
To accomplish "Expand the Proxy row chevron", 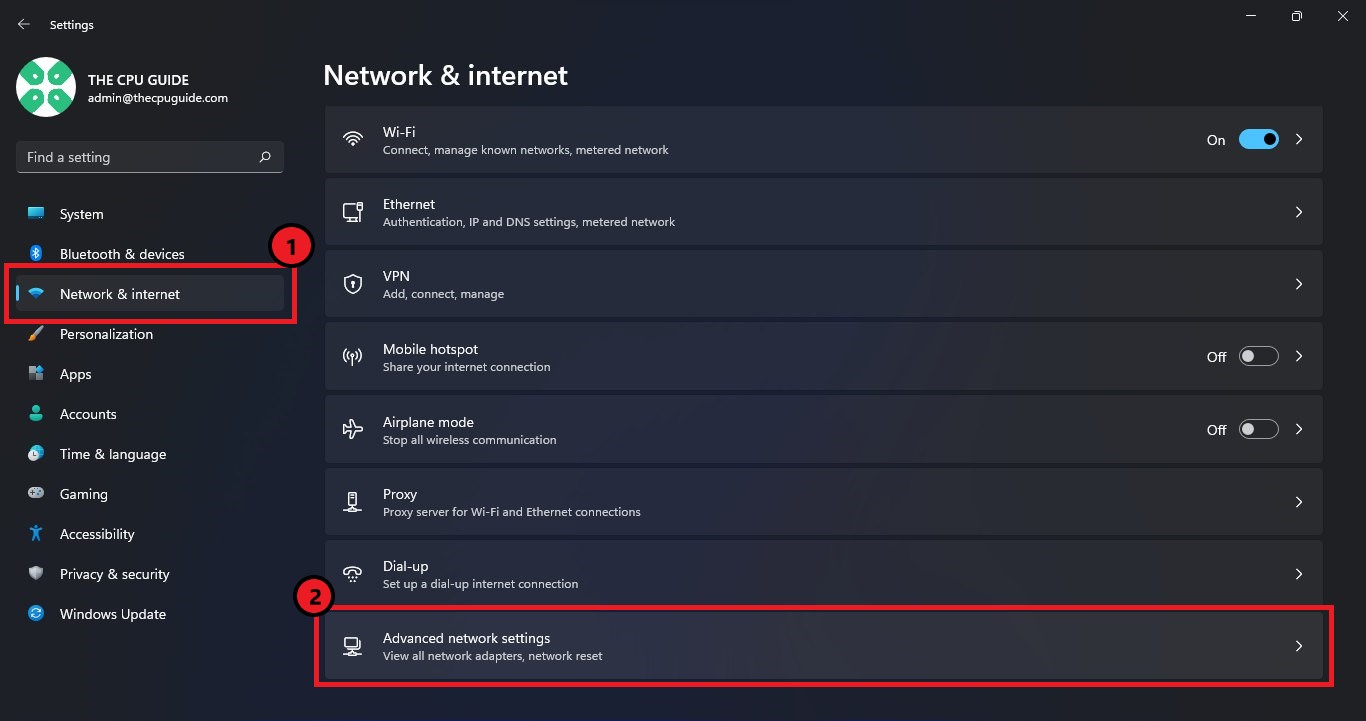I will [x=1299, y=502].
